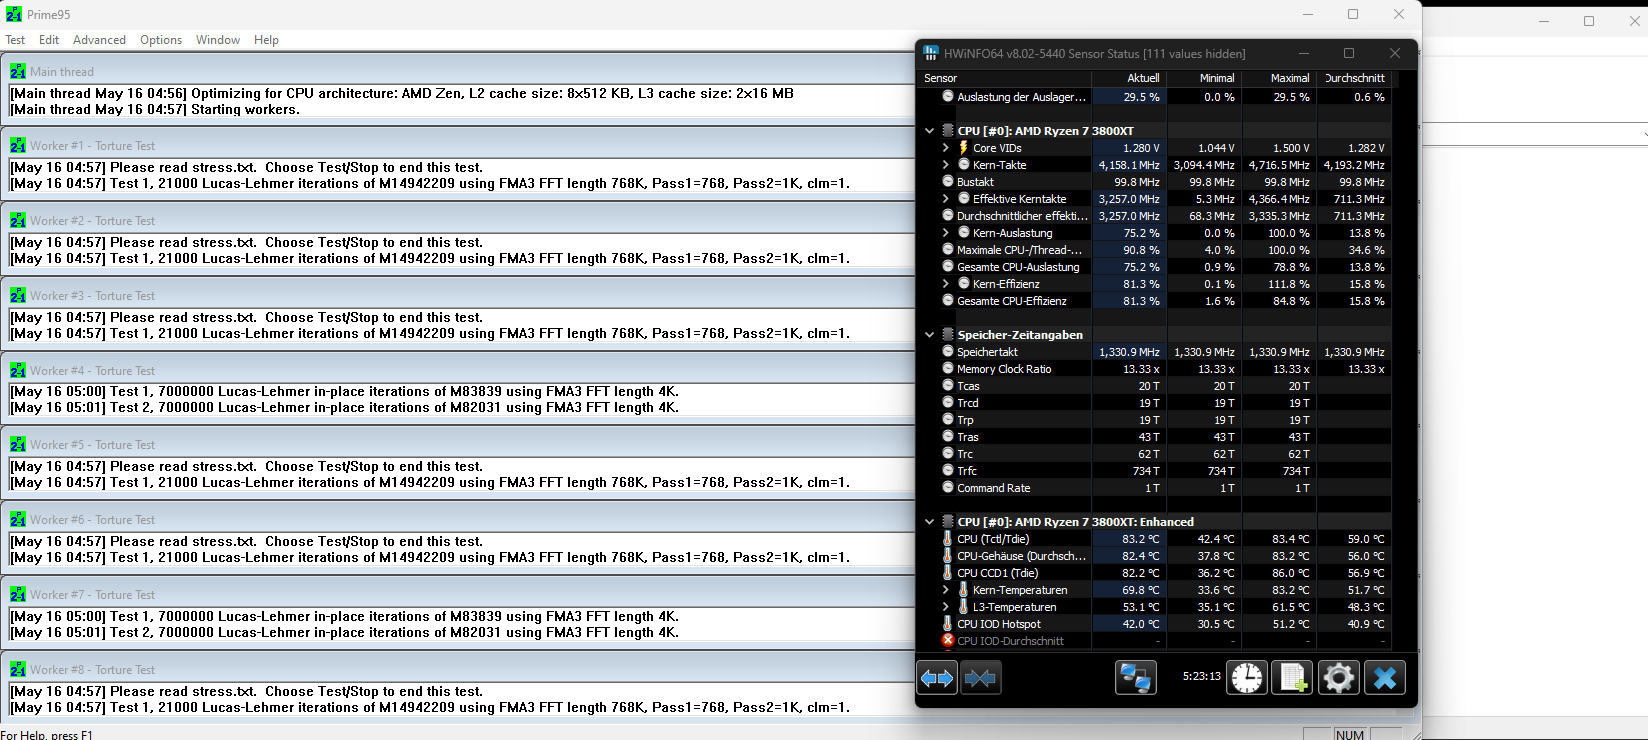Collapse the Ryzen 7 3800XT: Enhanced group
1648x740 pixels.
point(929,522)
